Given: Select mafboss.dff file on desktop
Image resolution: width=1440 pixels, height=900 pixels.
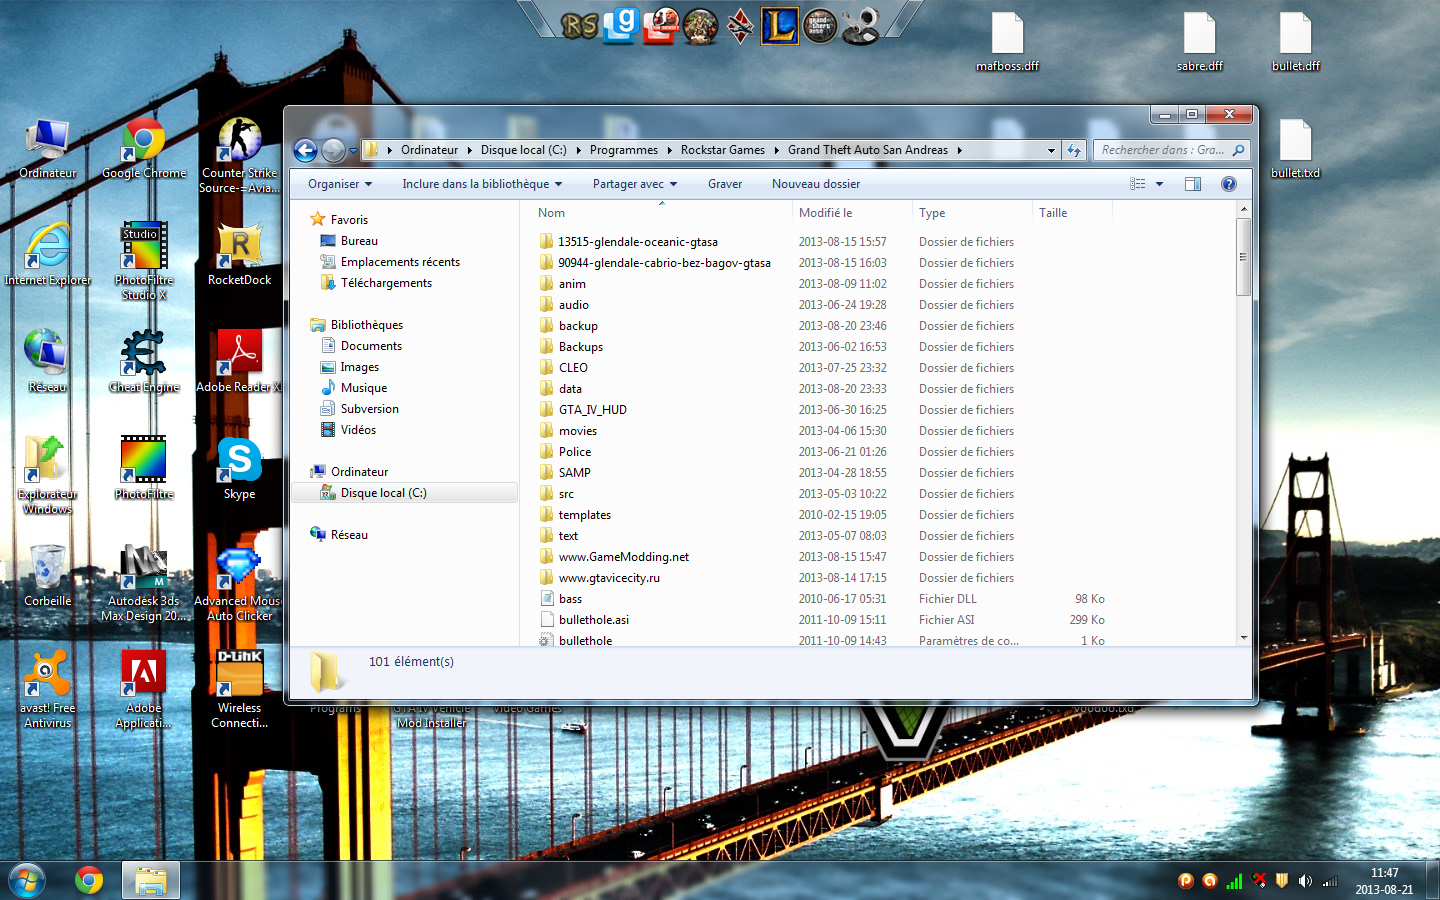Looking at the screenshot, I should tap(1008, 43).
